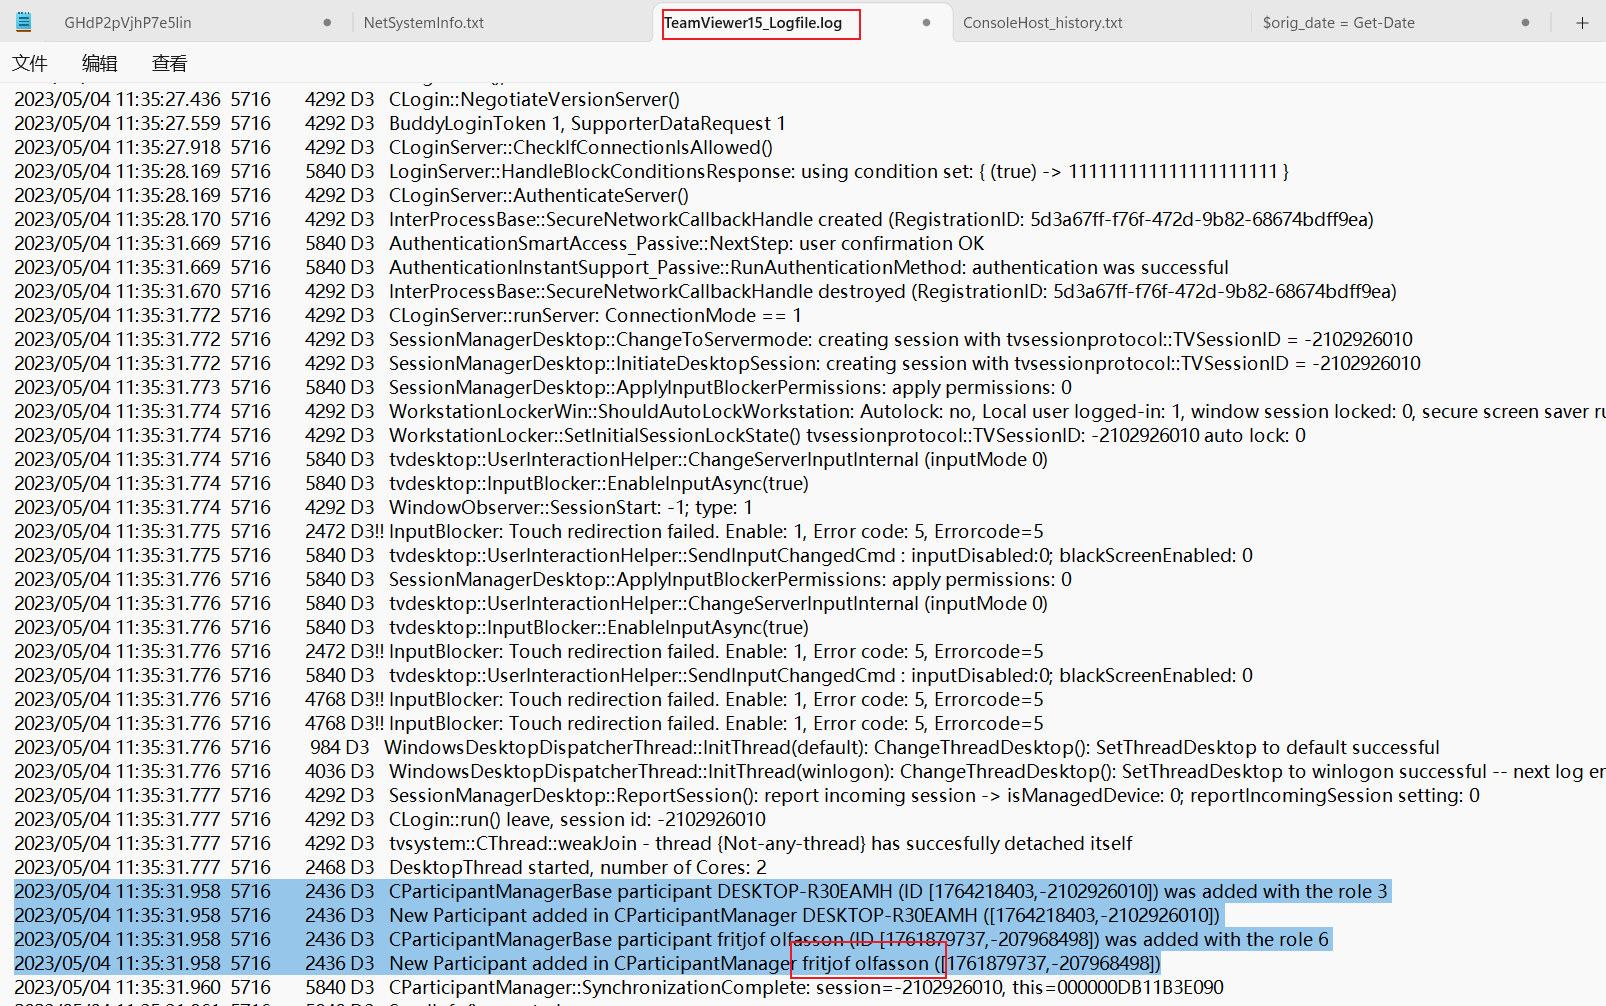The width and height of the screenshot is (1606, 1006).
Task: Click the user confirmation OK line
Action: pyautogui.click(x=499, y=243)
